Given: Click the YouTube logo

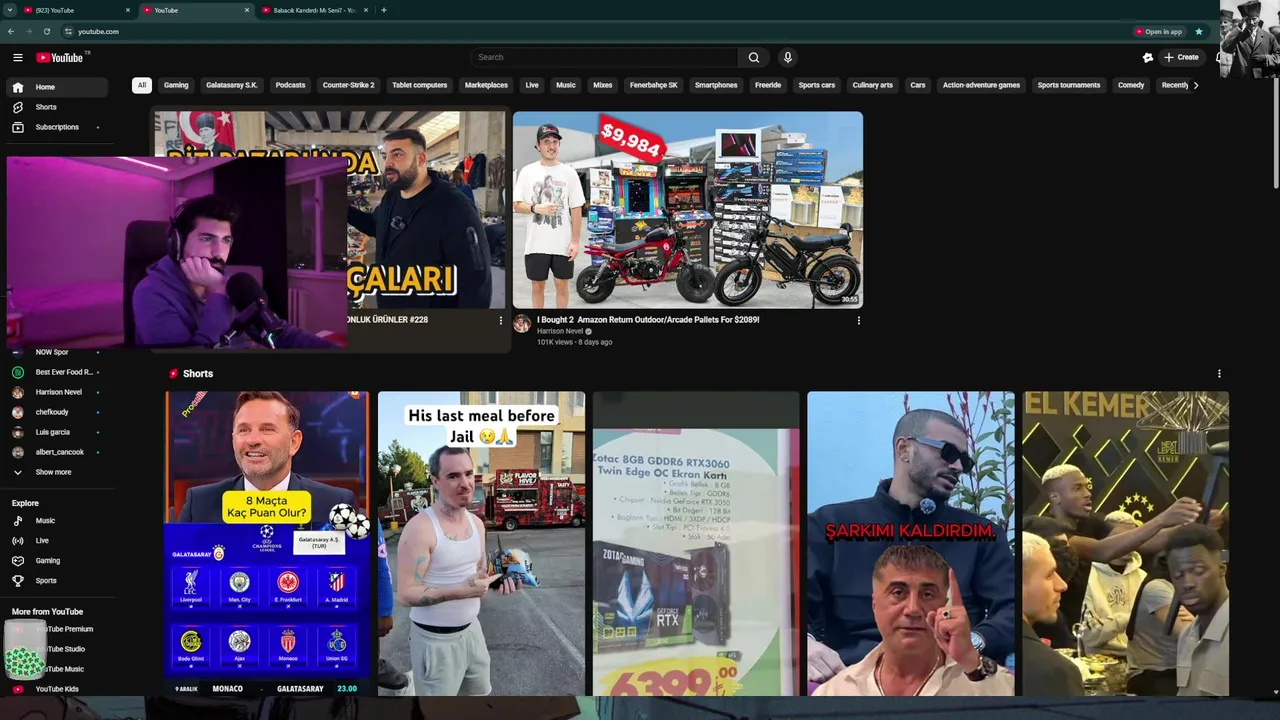Looking at the screenshot, I should tap(60, 57).
